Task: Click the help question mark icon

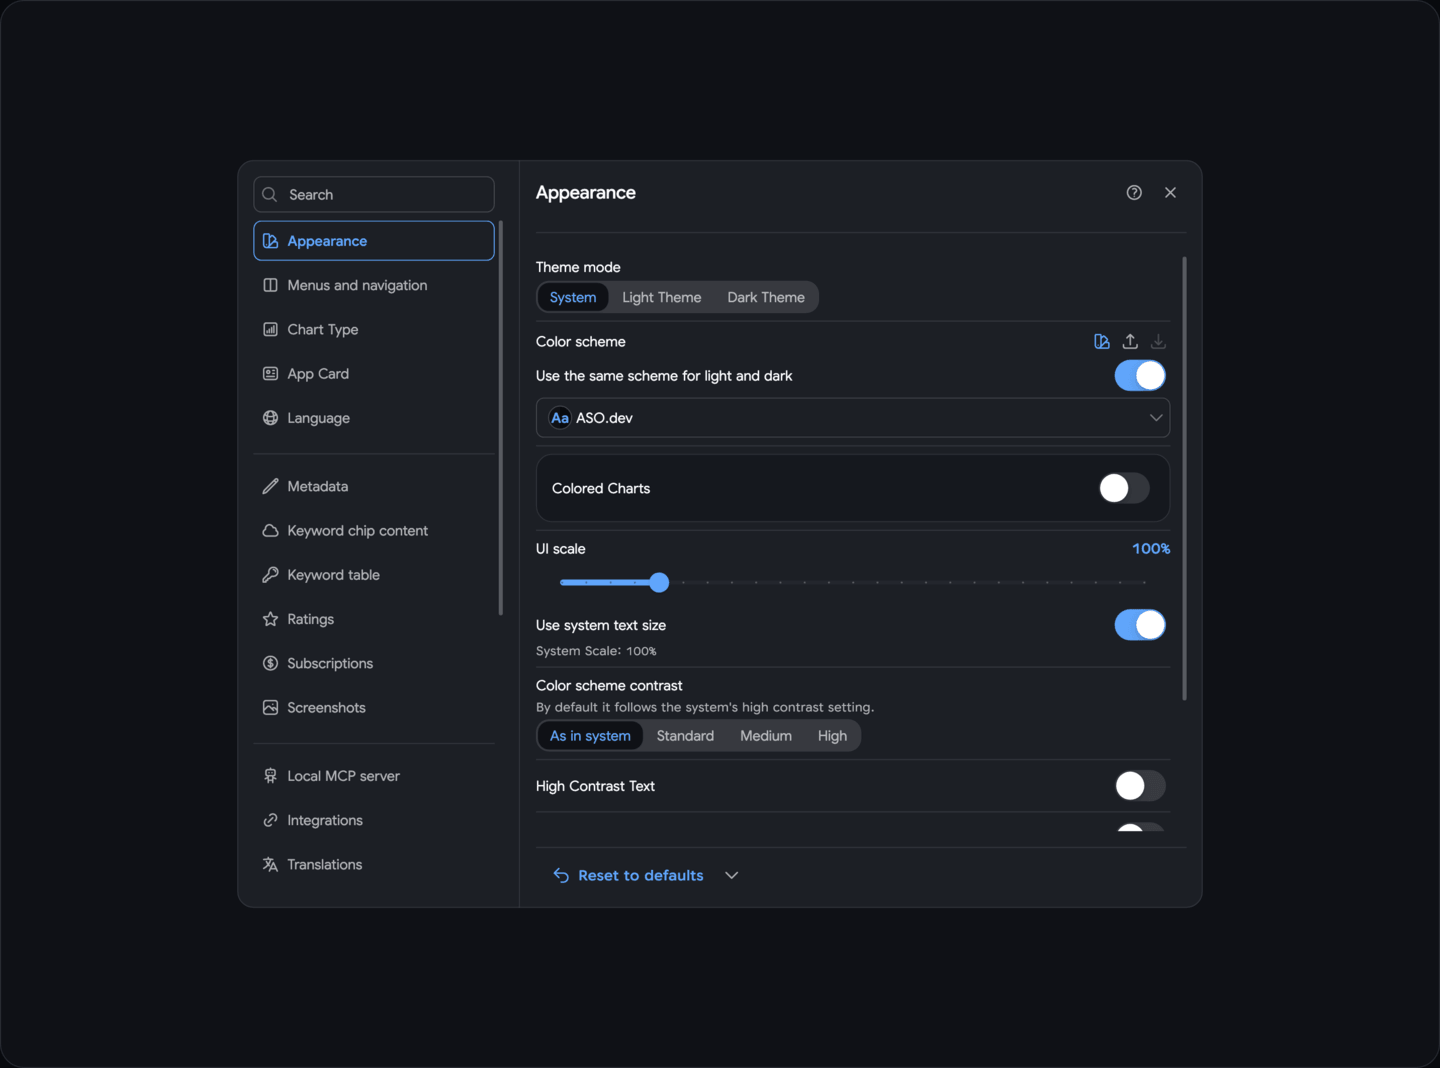Action: click(x=1134, y=193)
